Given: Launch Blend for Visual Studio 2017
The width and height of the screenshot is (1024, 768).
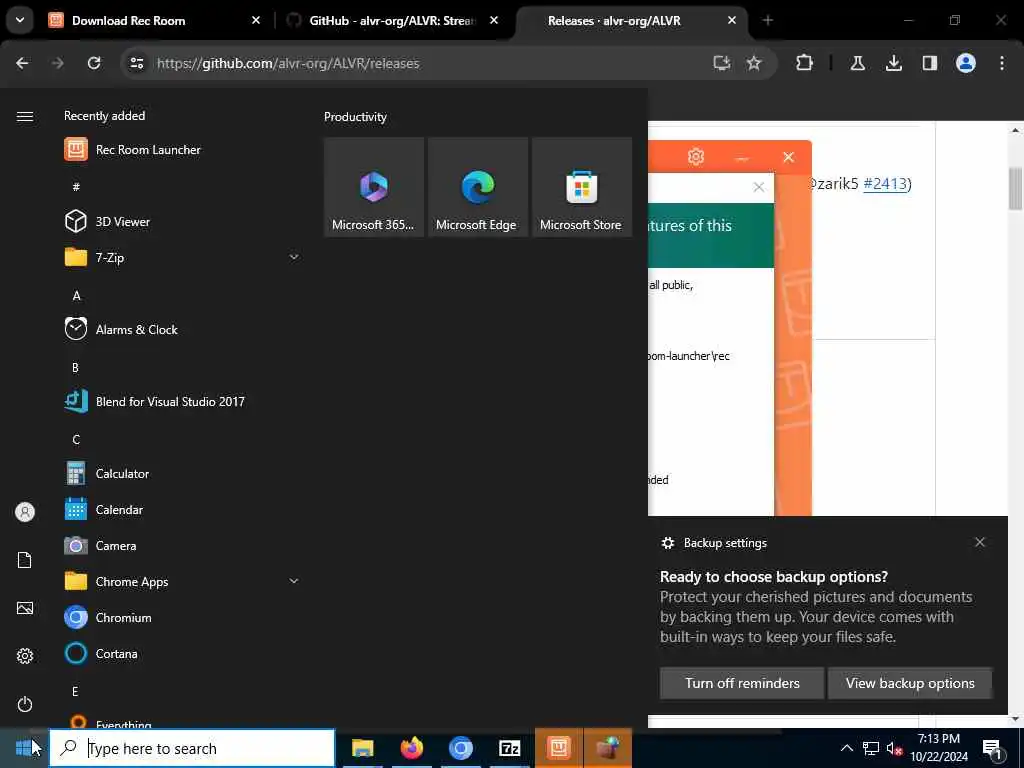Looking at the screenshot, I should (182, 402).
